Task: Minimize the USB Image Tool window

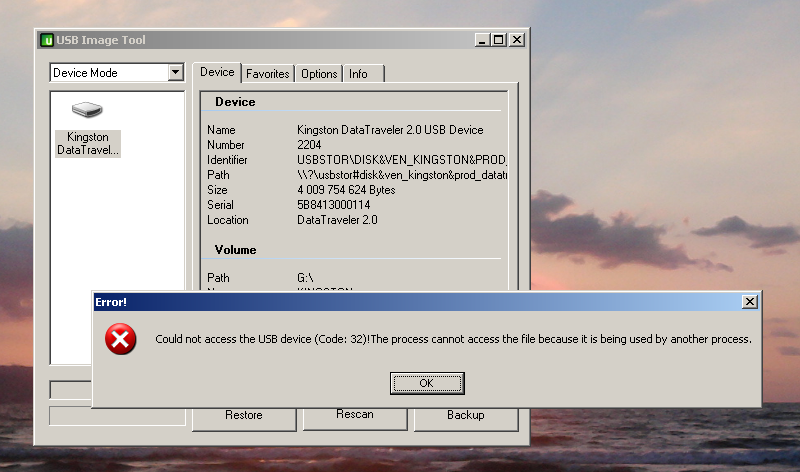Action: point(482,40)
